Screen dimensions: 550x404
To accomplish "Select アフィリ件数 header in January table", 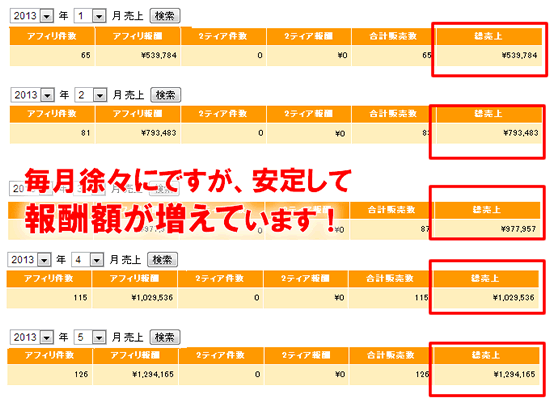I will [x=52, y=36].
